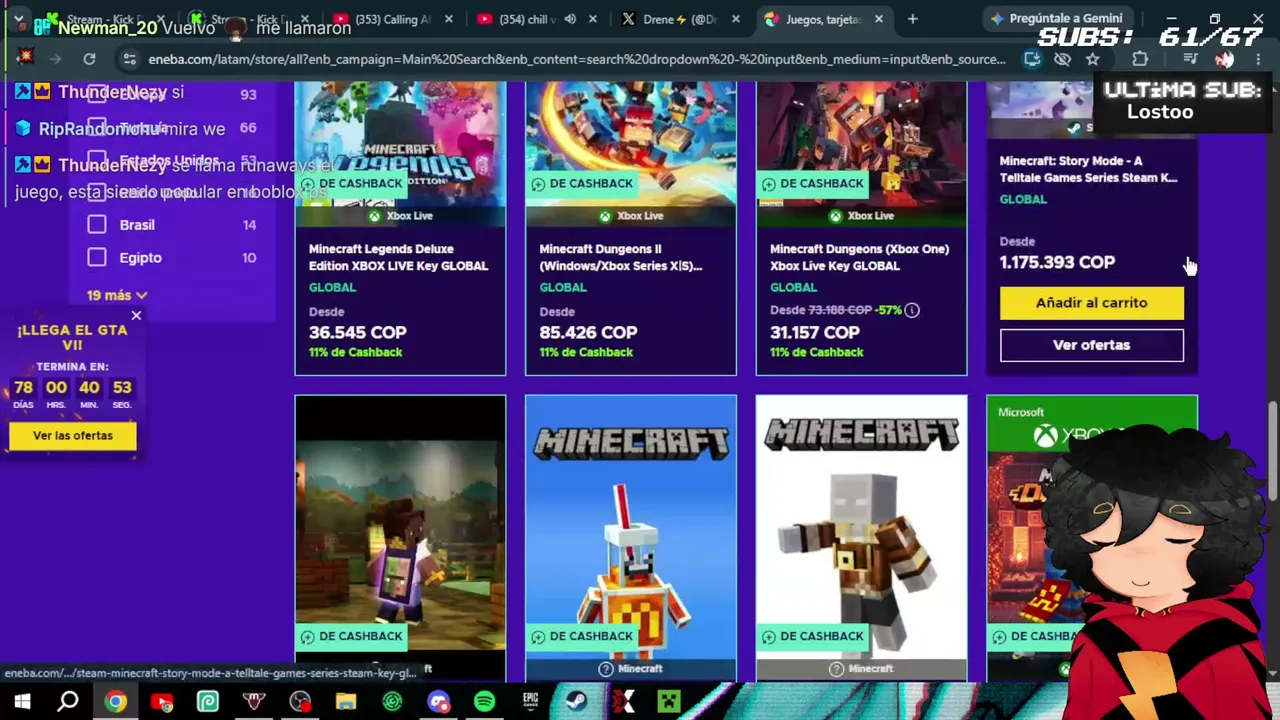Click the 'Añadir al carrito' button
Screen dimensions: 1280x720
coord(1092,303)
